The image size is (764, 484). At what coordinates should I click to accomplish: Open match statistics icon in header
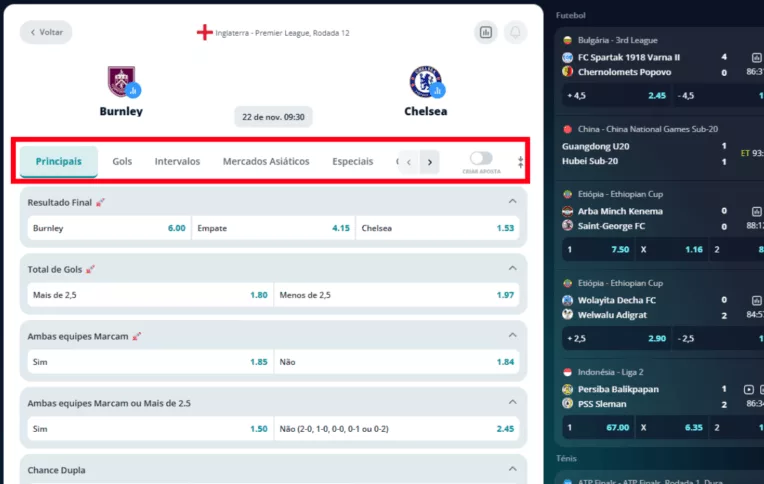point(486,32)
